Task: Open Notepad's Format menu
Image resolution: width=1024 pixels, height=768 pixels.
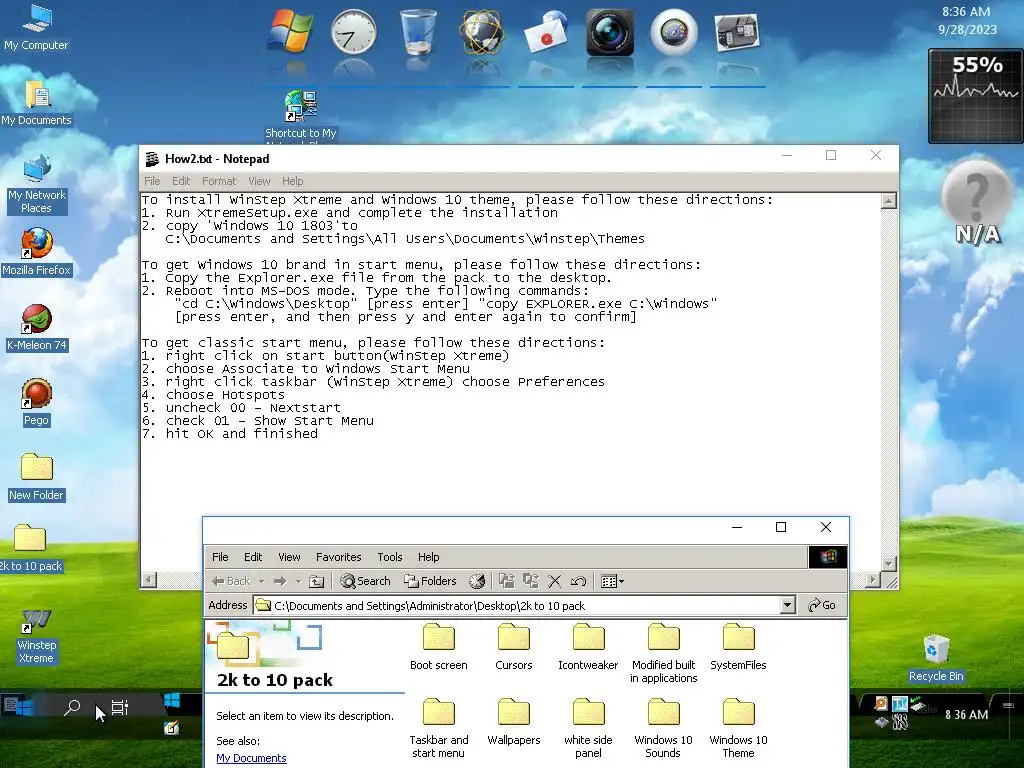Action: click(219, 181)
